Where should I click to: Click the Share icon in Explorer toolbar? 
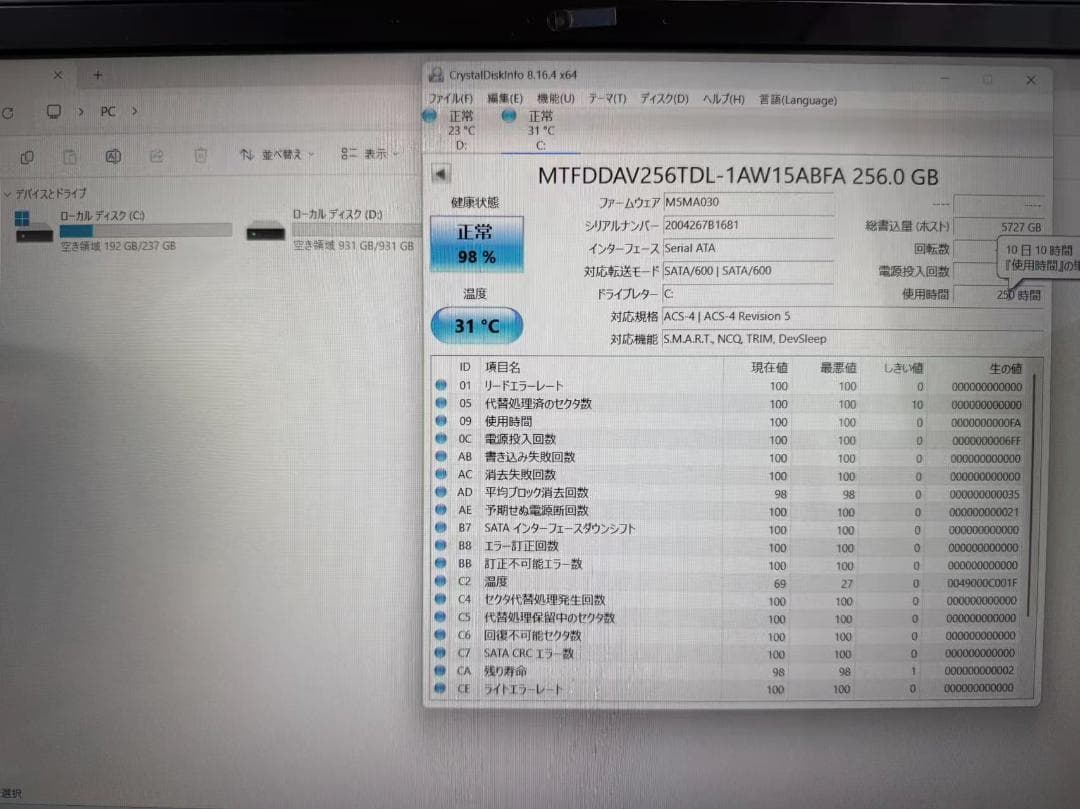[x=157, y=156]
